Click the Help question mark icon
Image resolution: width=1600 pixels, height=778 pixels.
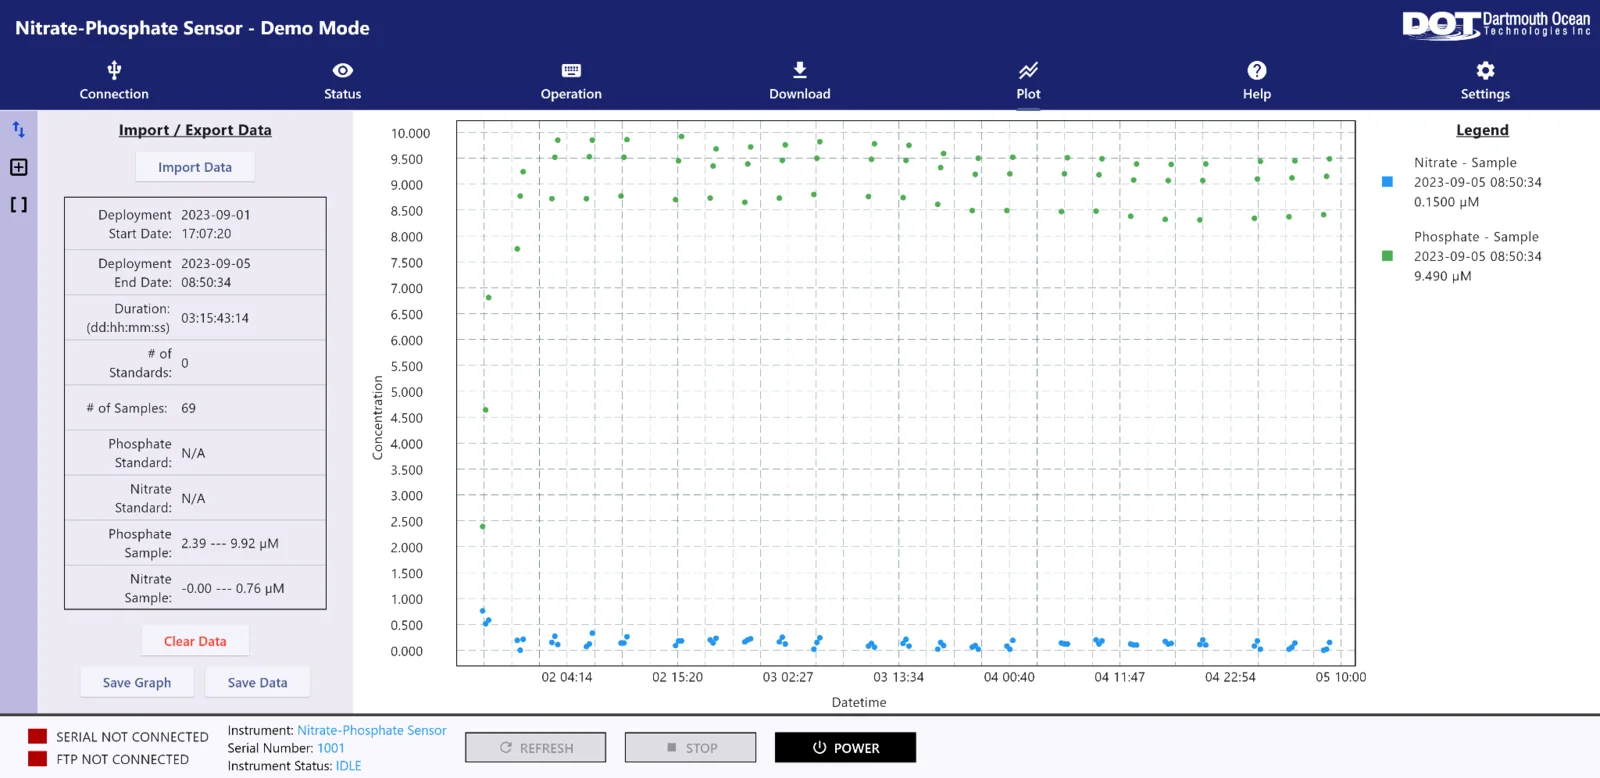(x=1257, y=70)
